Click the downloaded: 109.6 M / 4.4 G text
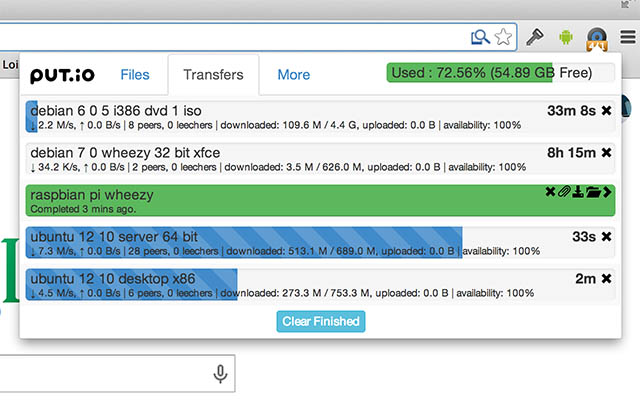Image resolution: width=640 pixels, height=400 pixels. click(x=289, y=125)
